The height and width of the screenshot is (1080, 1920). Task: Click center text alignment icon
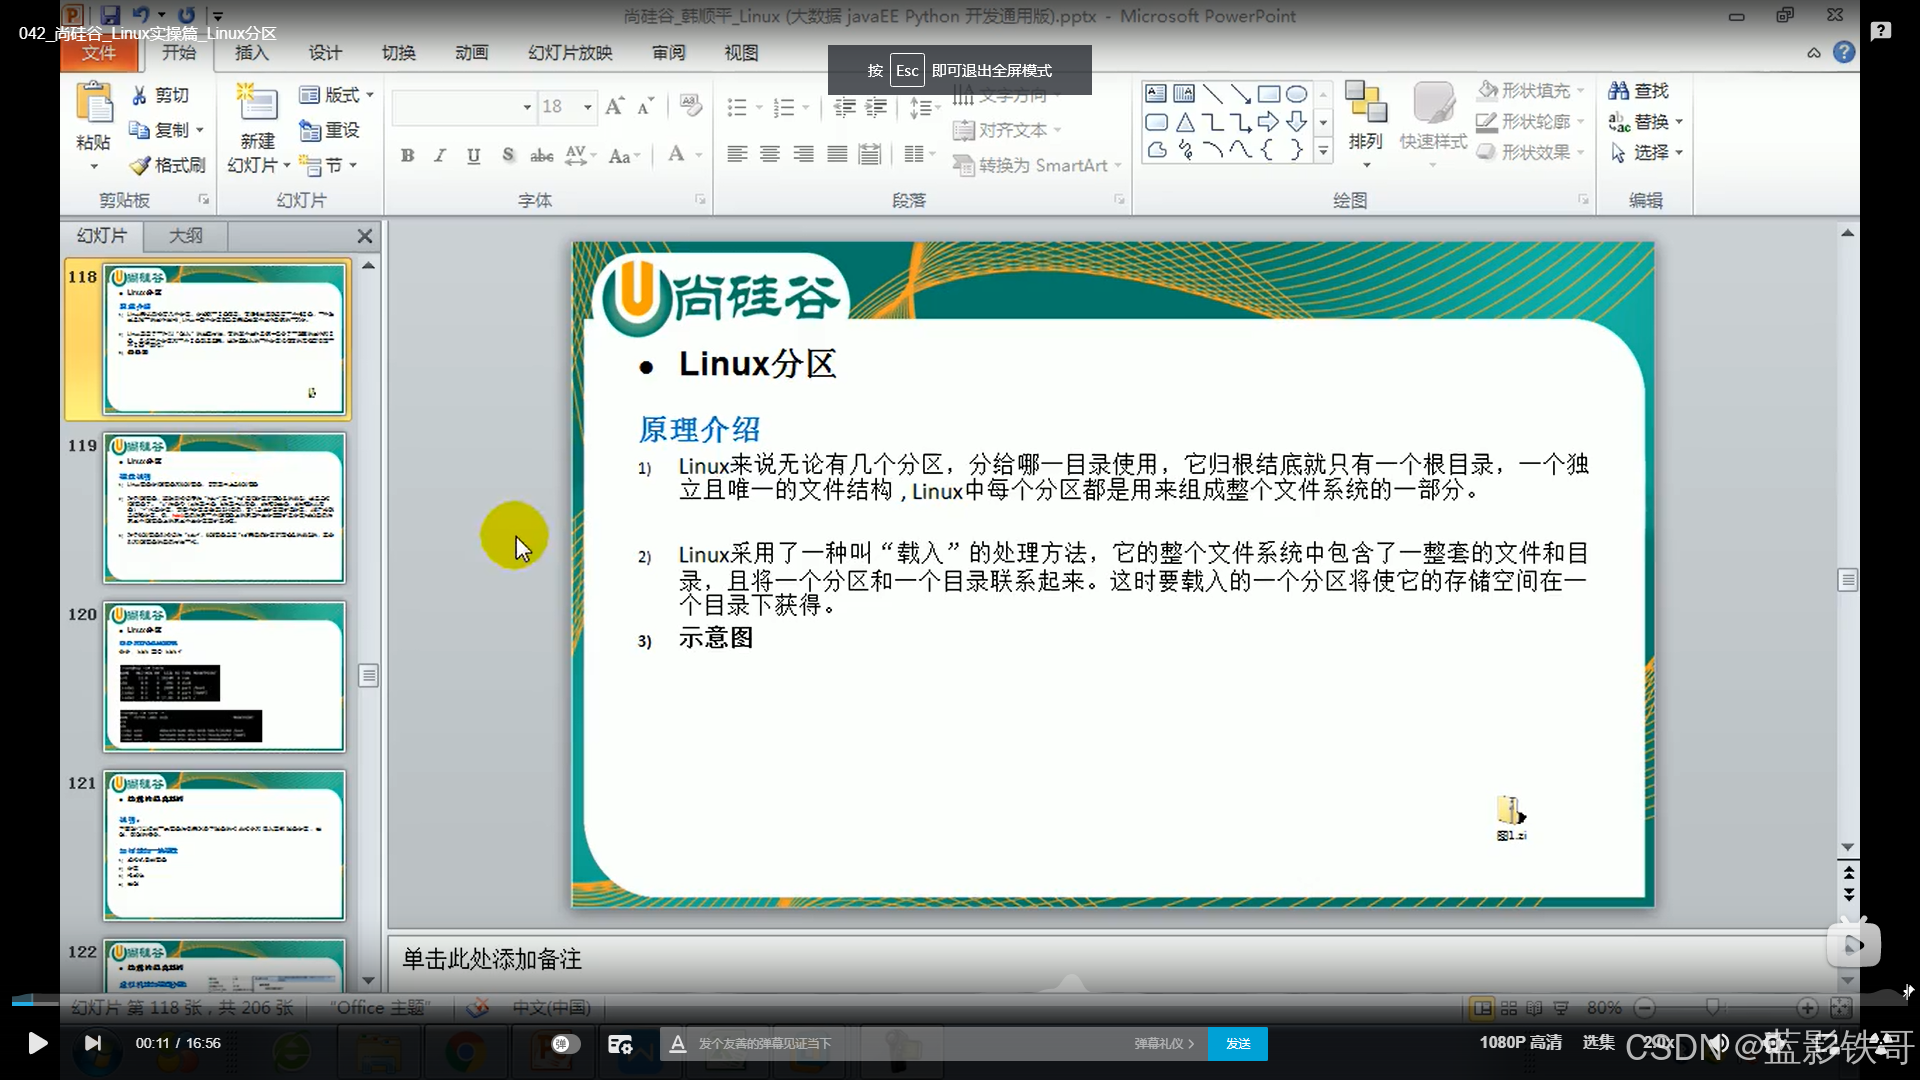(x=770, y=154)
